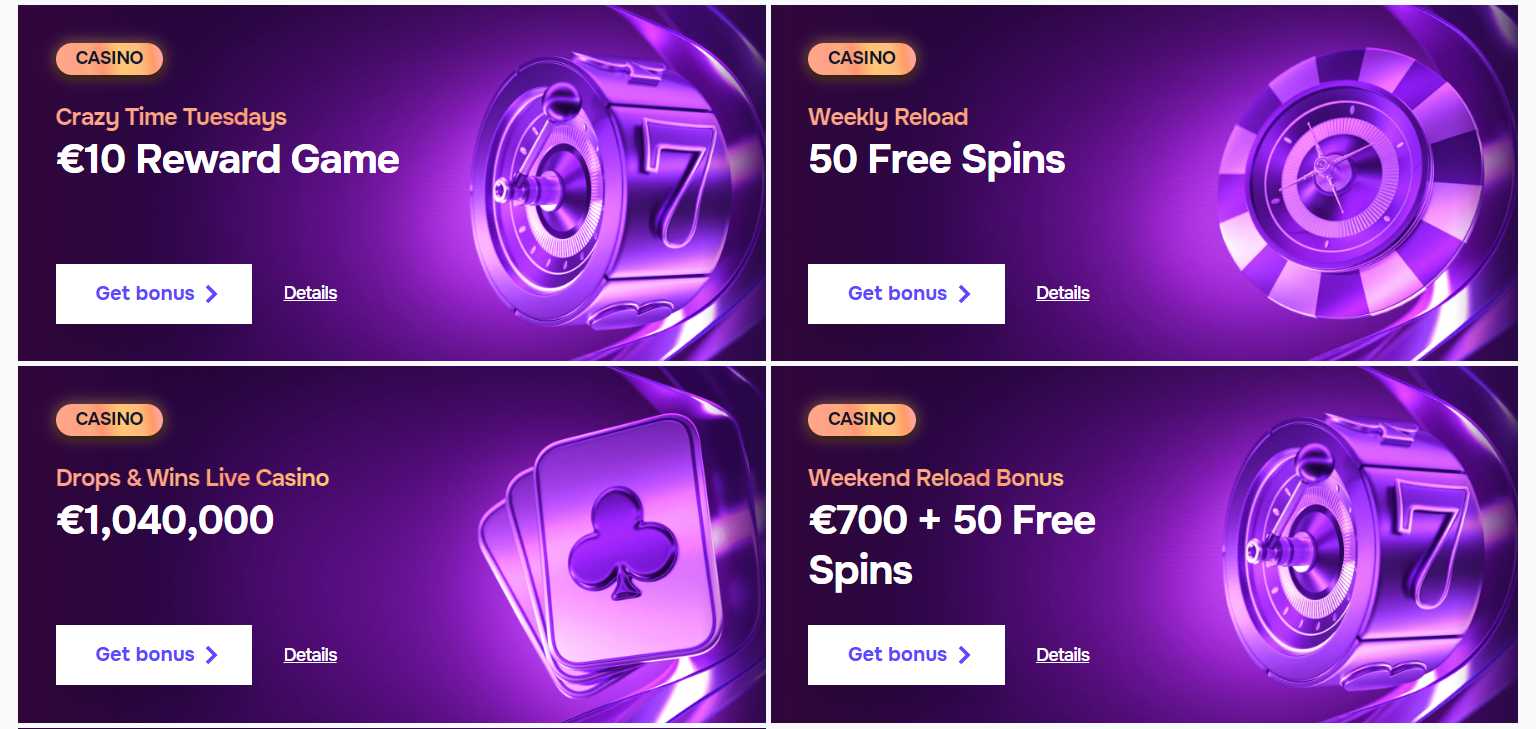Claim the Weekend Reload Bonus offer
1536x729 pixels.
906,655
